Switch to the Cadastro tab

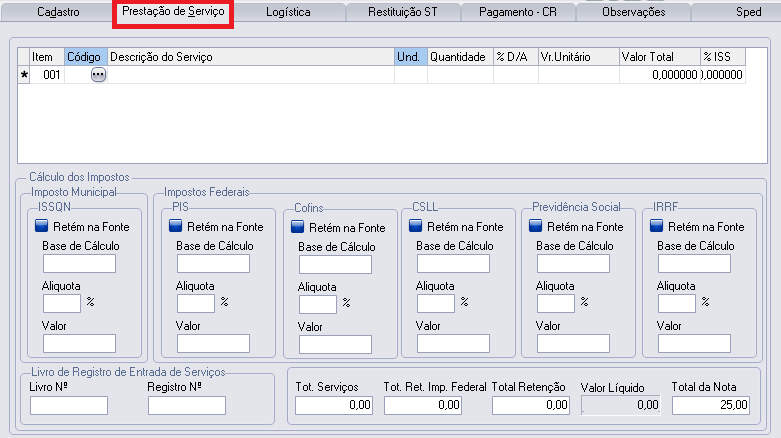point(59,13)
